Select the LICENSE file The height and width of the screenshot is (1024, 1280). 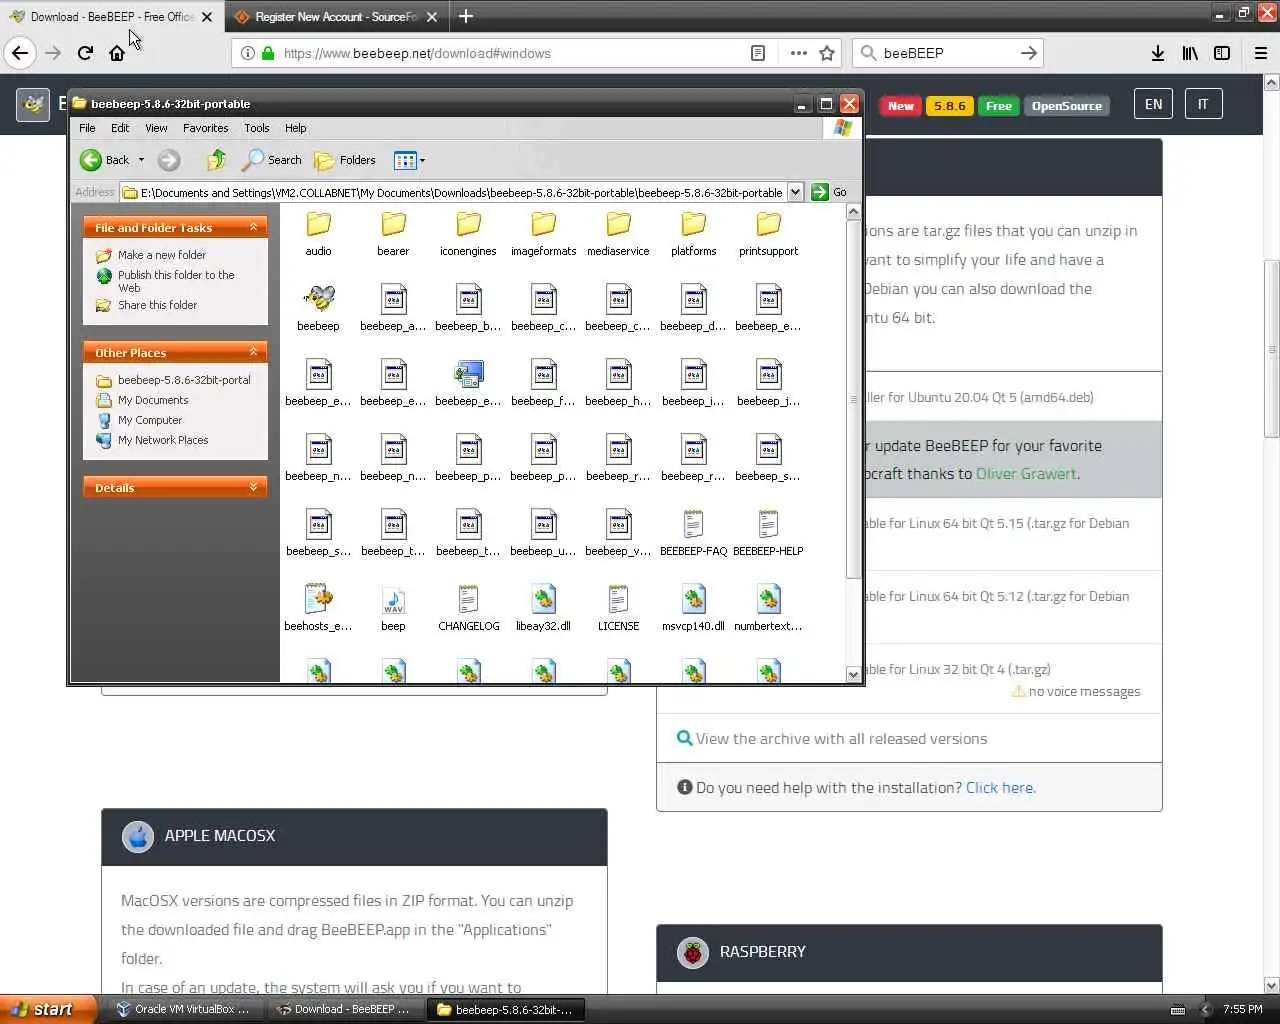point(618,608)
